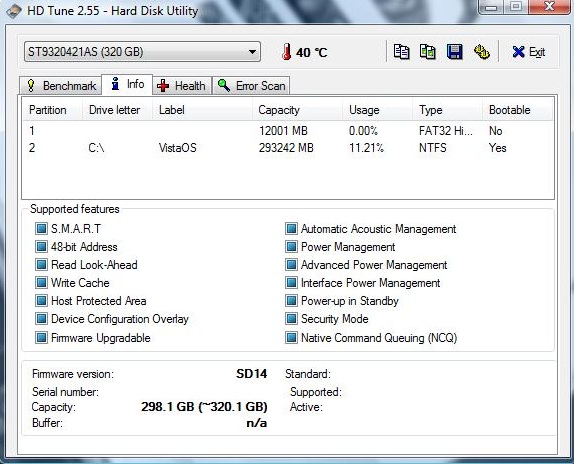Click the Security Mode checkbox
Screen dimensions: 574x464
pyautogui.click(x=291, y=319)
